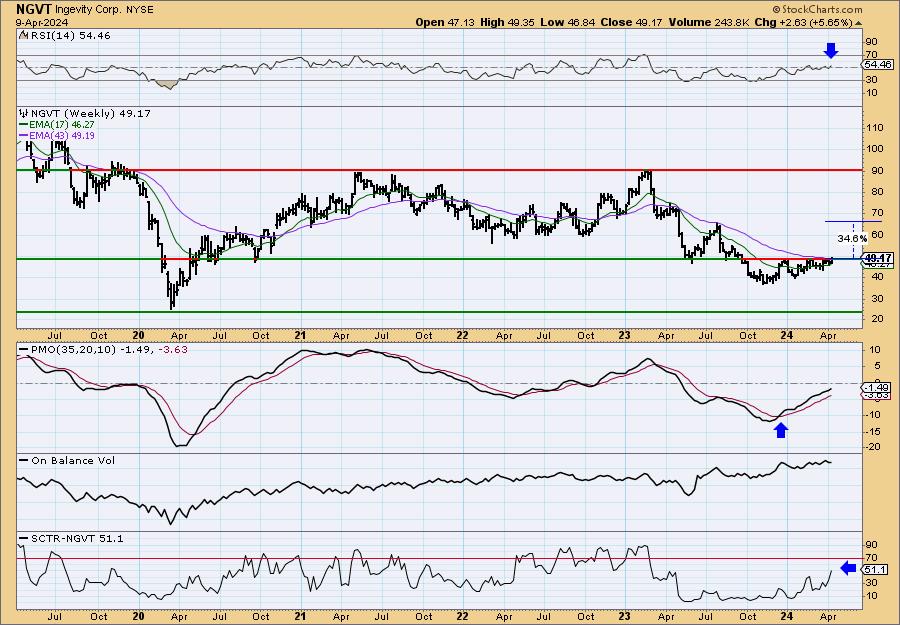Click the SCTR-NGVT 51.1 panel legend
The image size is (900, 625).
77,538
